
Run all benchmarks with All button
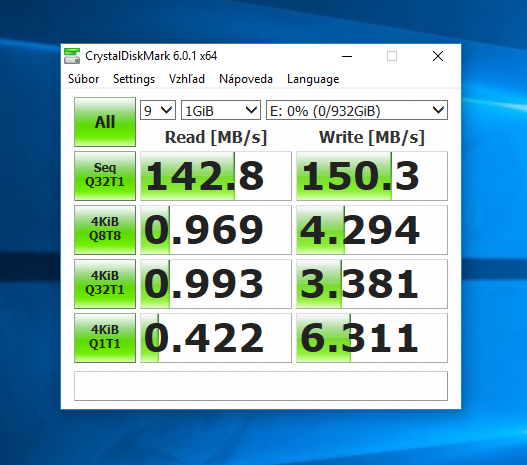pyautogui.click(x=105, y=122)
